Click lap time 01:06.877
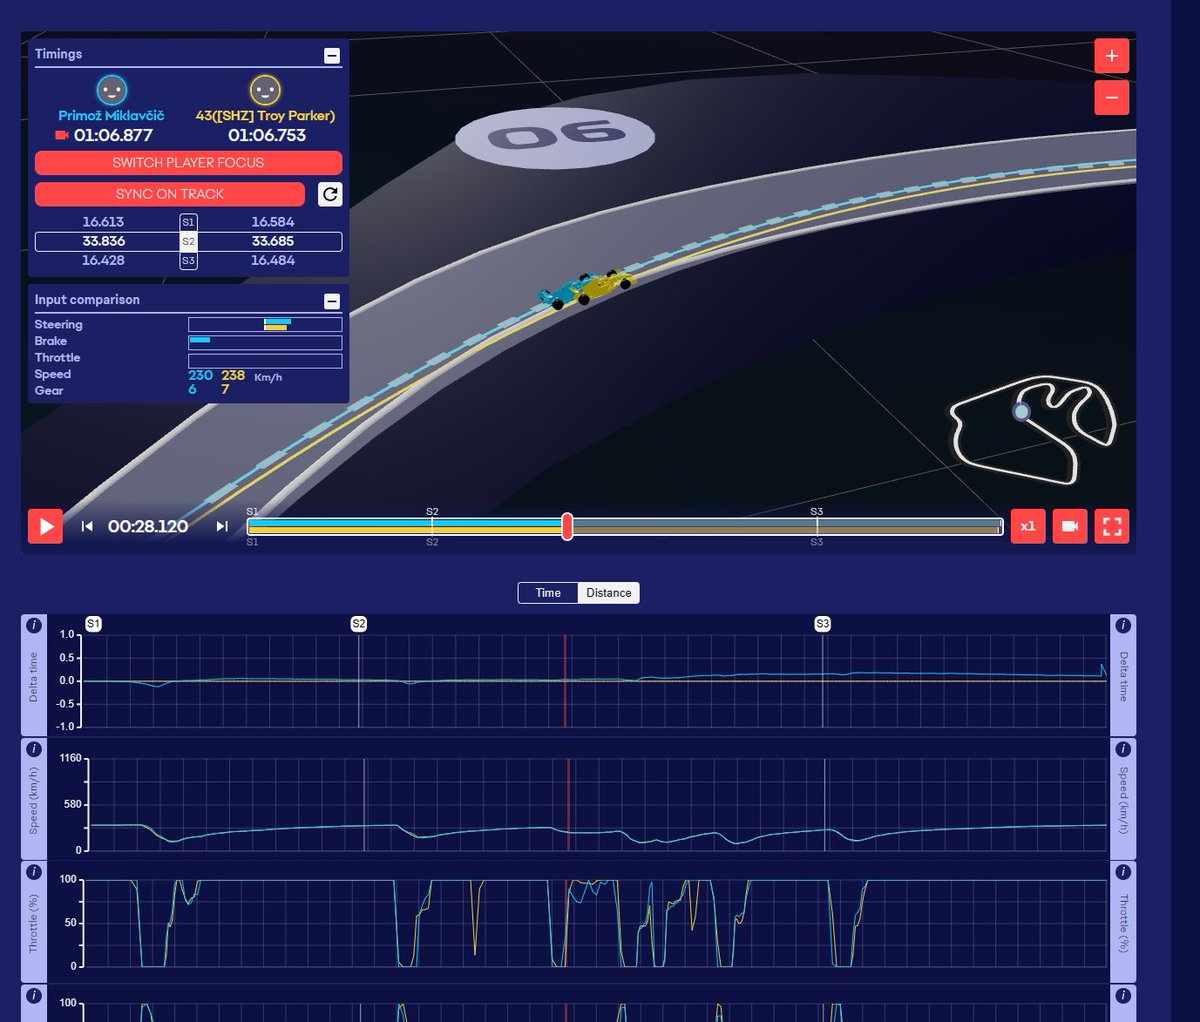The width and height of the screenshot is (1200, 1022). tap(113, 135)
